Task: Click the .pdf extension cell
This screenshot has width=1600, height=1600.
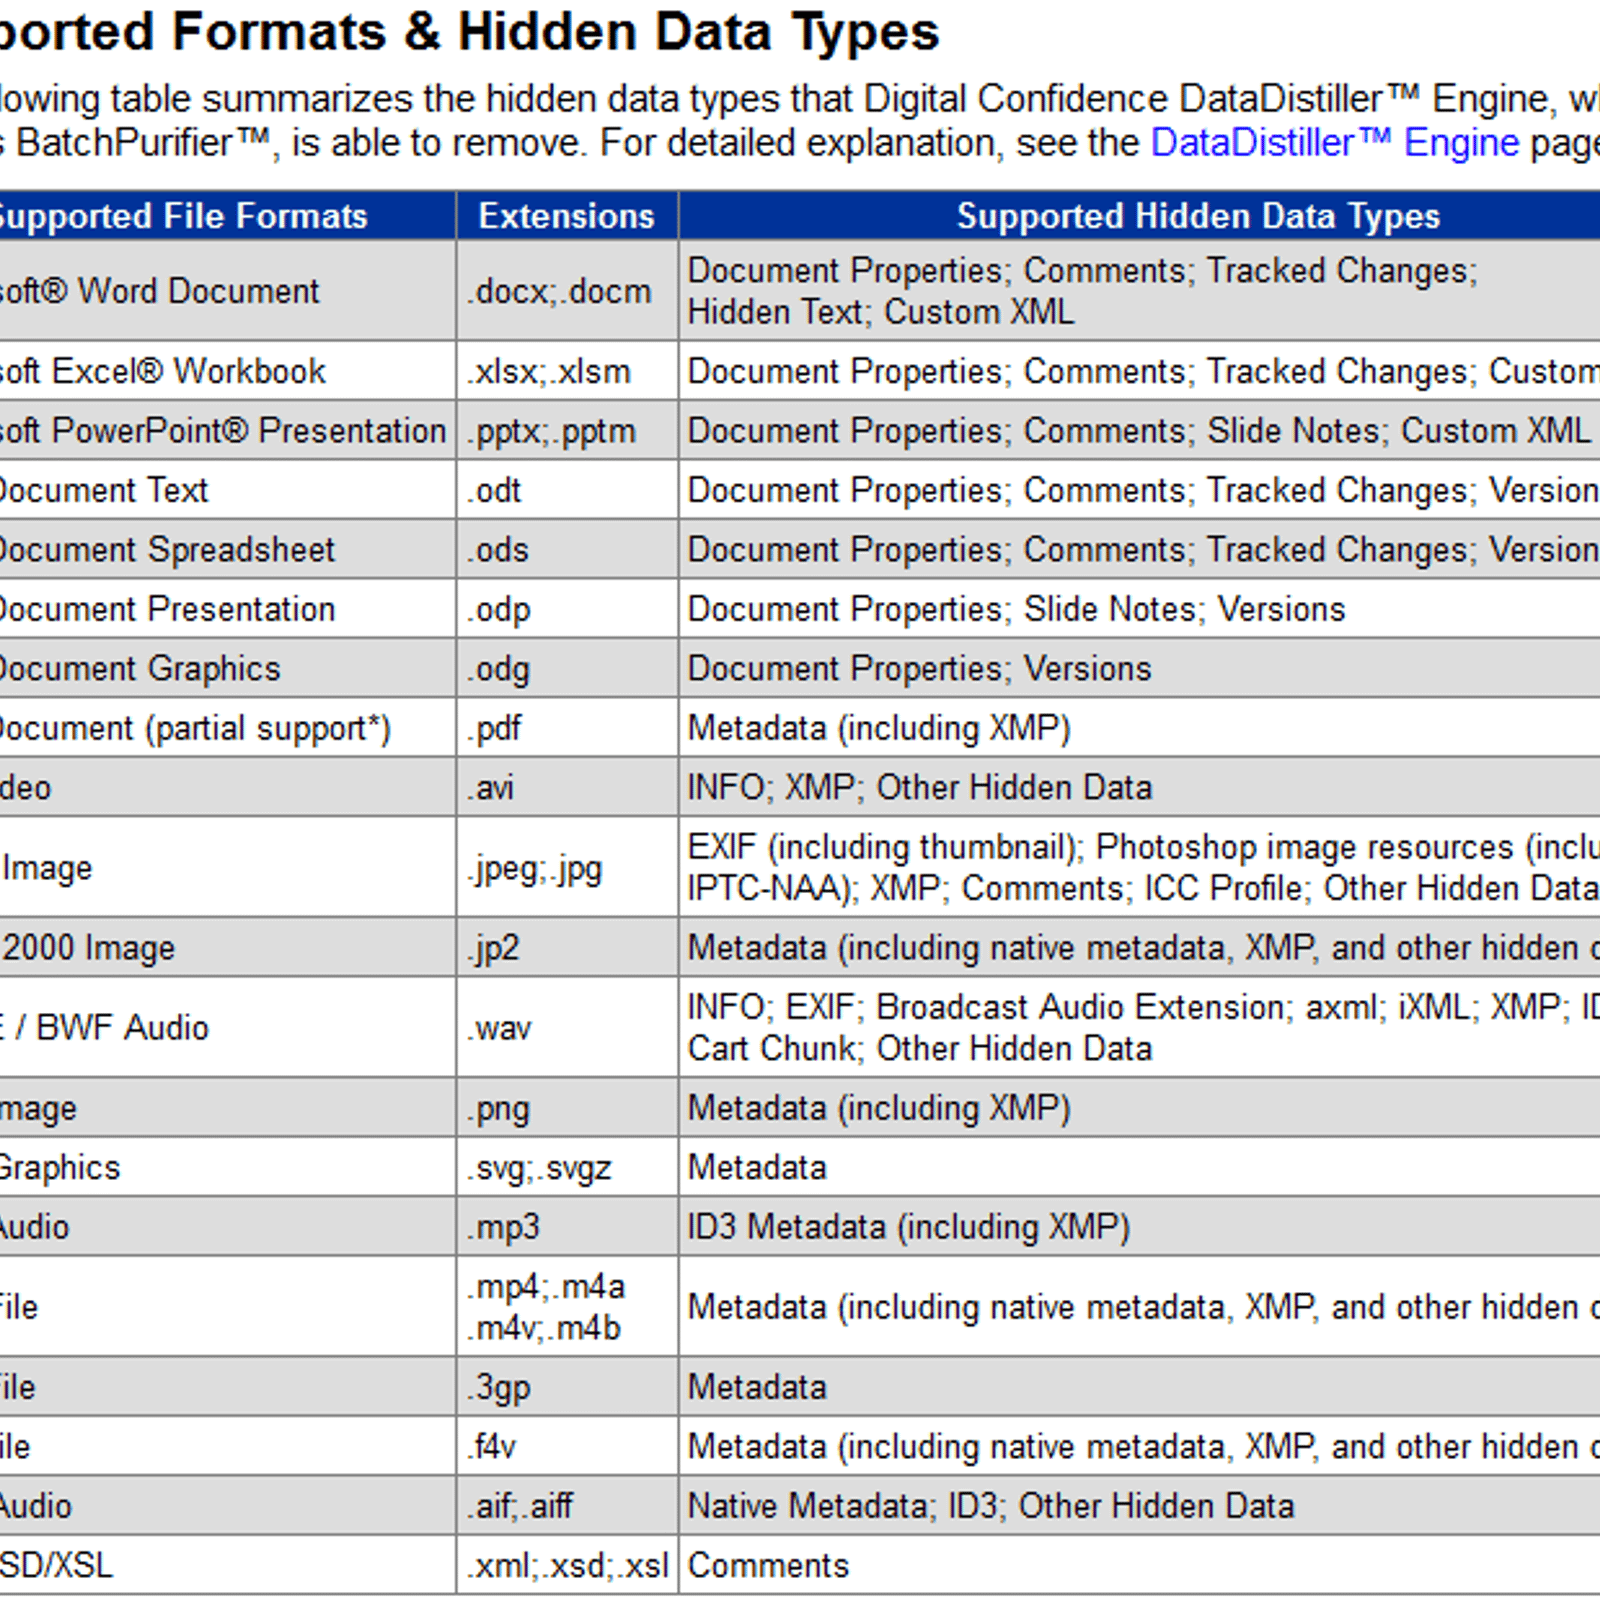Action: [x=567, y=728]
